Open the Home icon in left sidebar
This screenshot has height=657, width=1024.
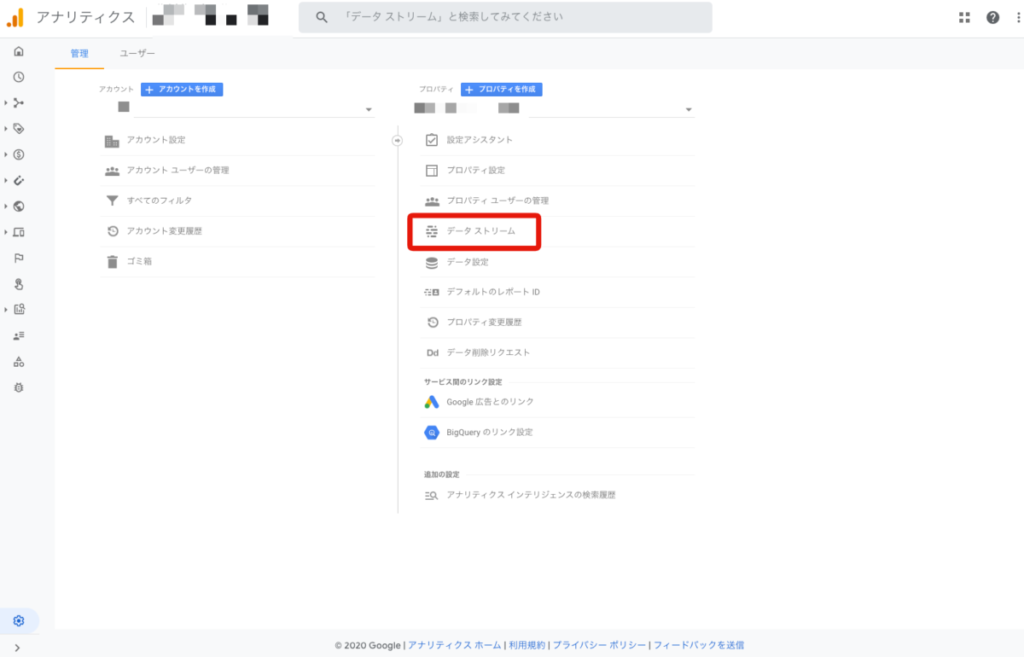click(x=19, y=51)
